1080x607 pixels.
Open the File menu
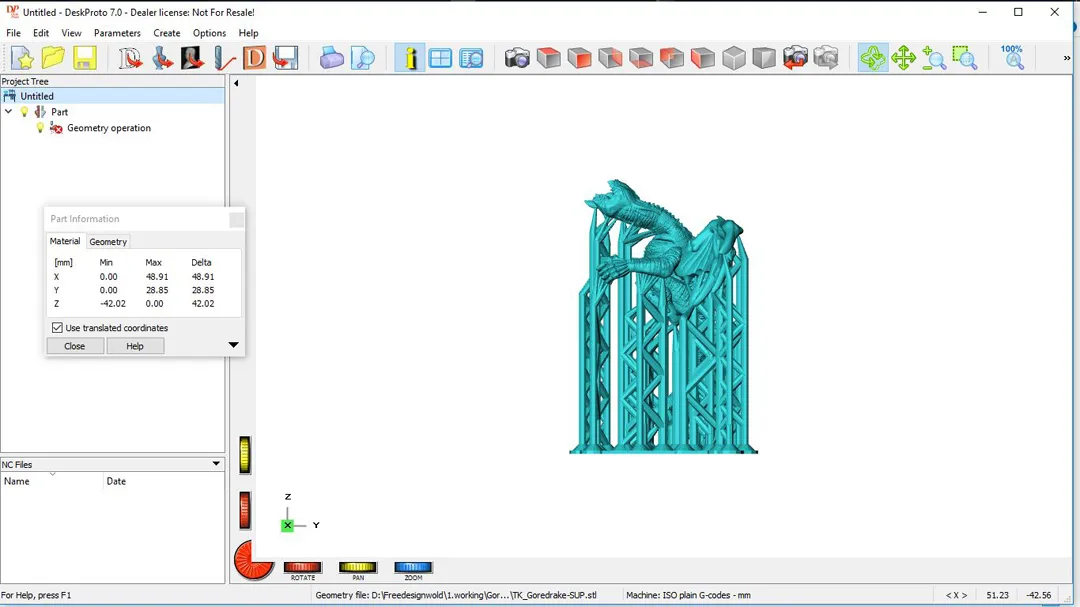(x=13, y=33)
